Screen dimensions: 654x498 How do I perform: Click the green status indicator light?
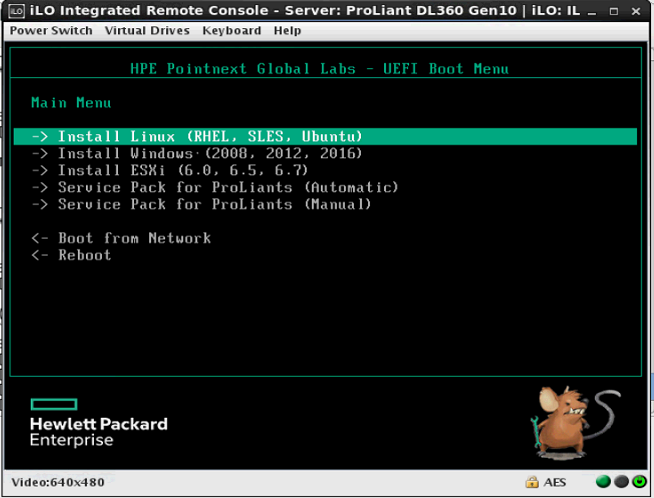coord(603,482)
